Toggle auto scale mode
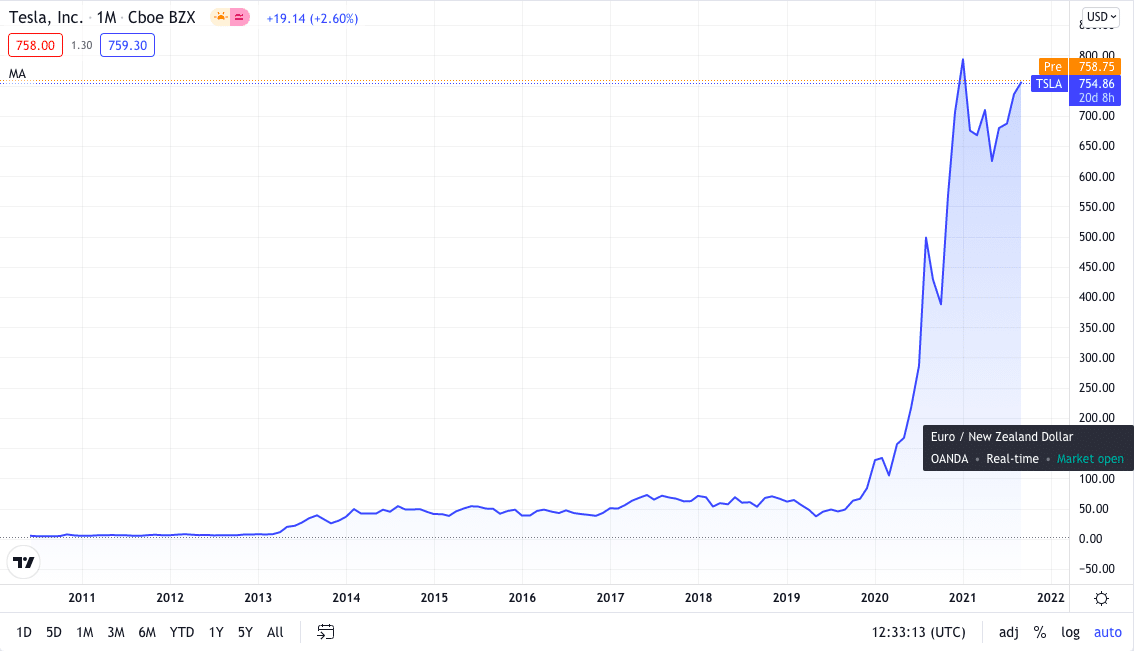This screenshot has width=1134, height=651. point(1107,632)
